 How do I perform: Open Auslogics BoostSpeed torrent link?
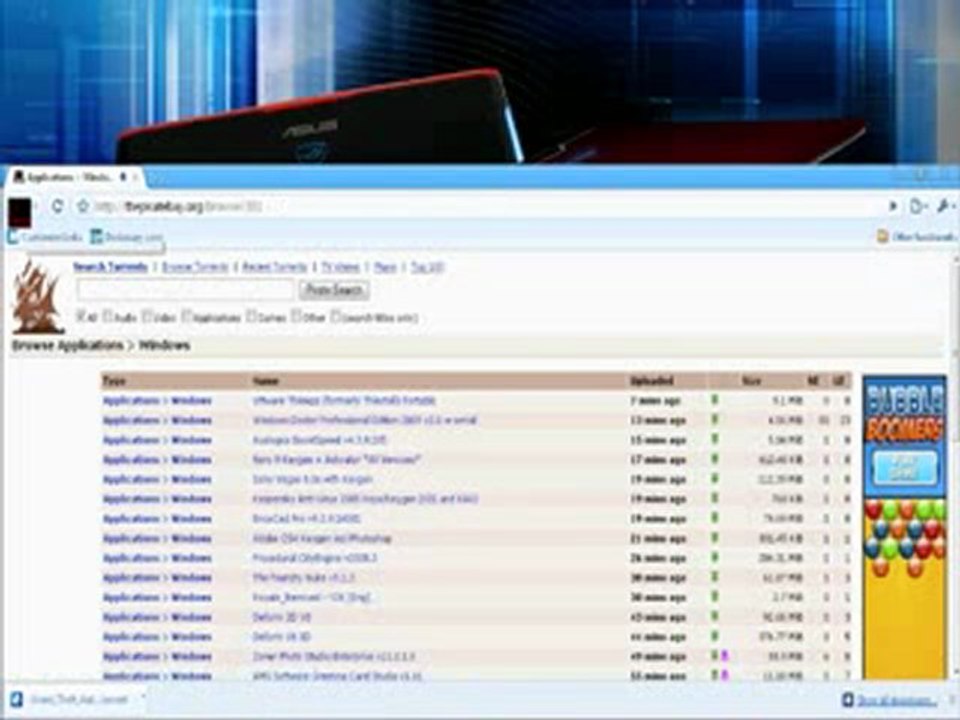pos(319,440)
